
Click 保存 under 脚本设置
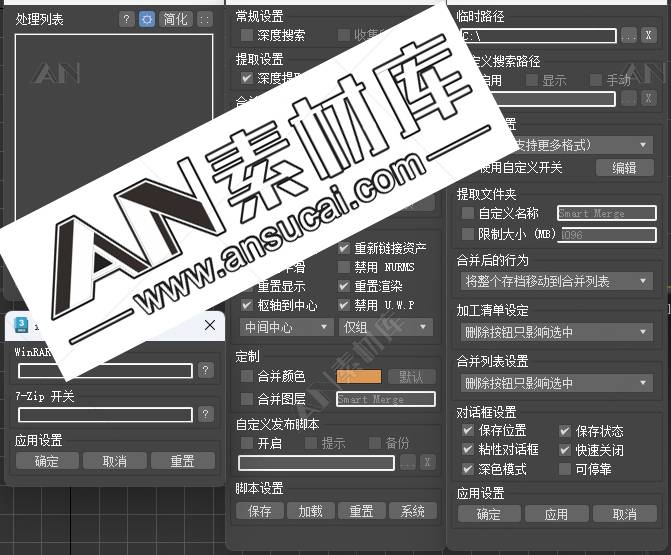259,511
